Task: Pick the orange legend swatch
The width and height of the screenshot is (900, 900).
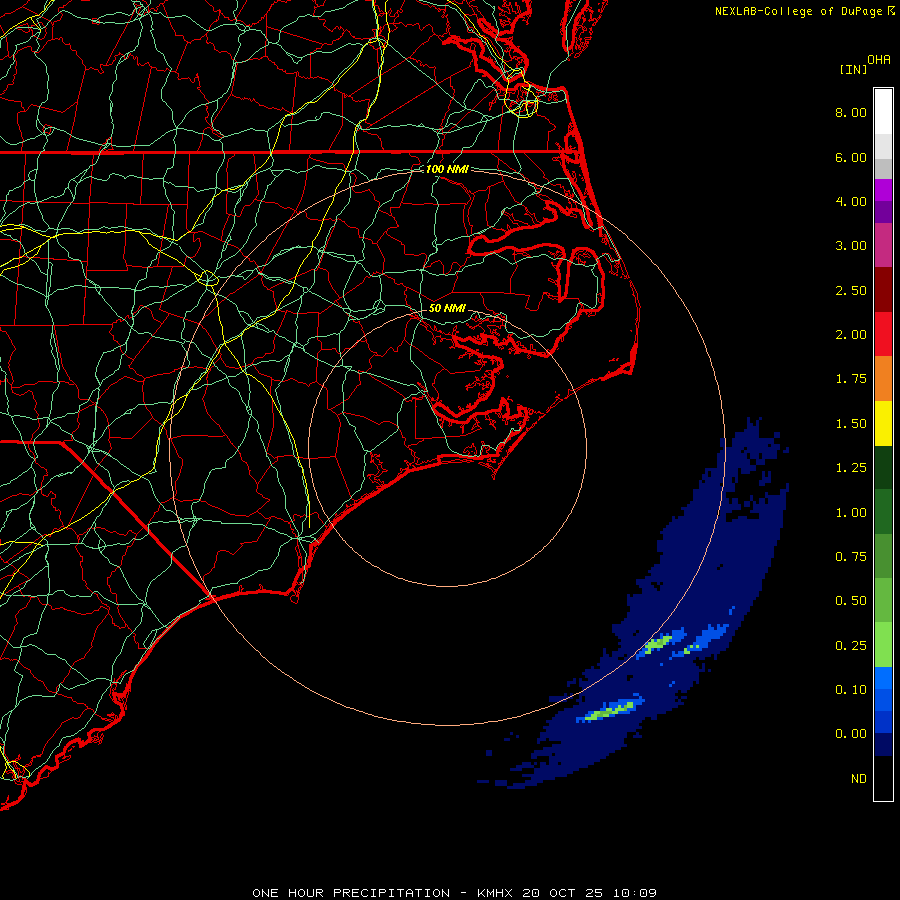Action: coord(883,379)
